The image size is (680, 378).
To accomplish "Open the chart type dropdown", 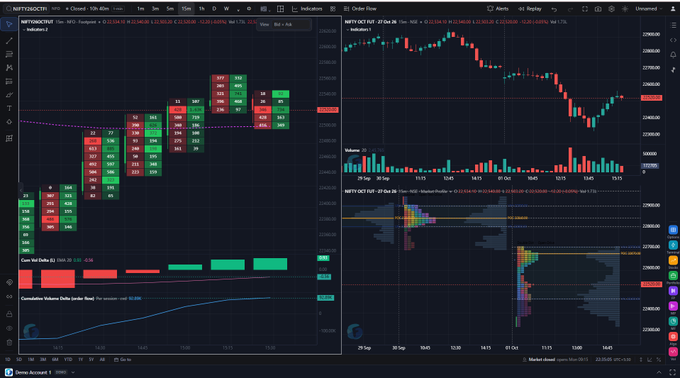I will [264, 9].
